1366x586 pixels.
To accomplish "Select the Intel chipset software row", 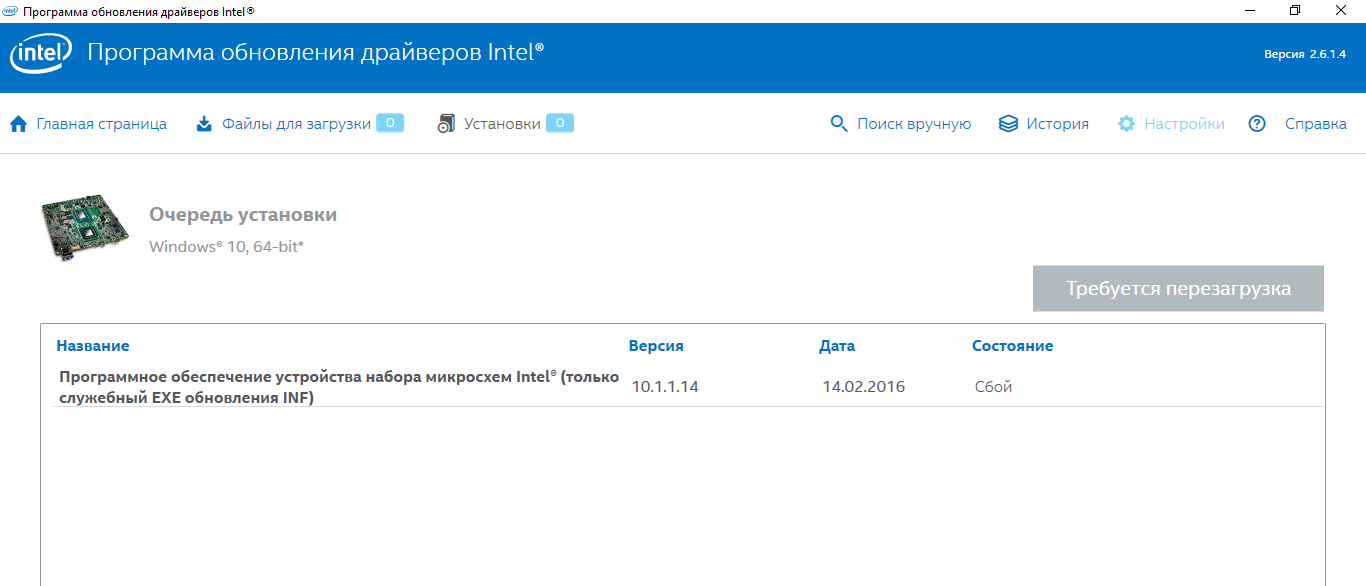I will (338, 387).
